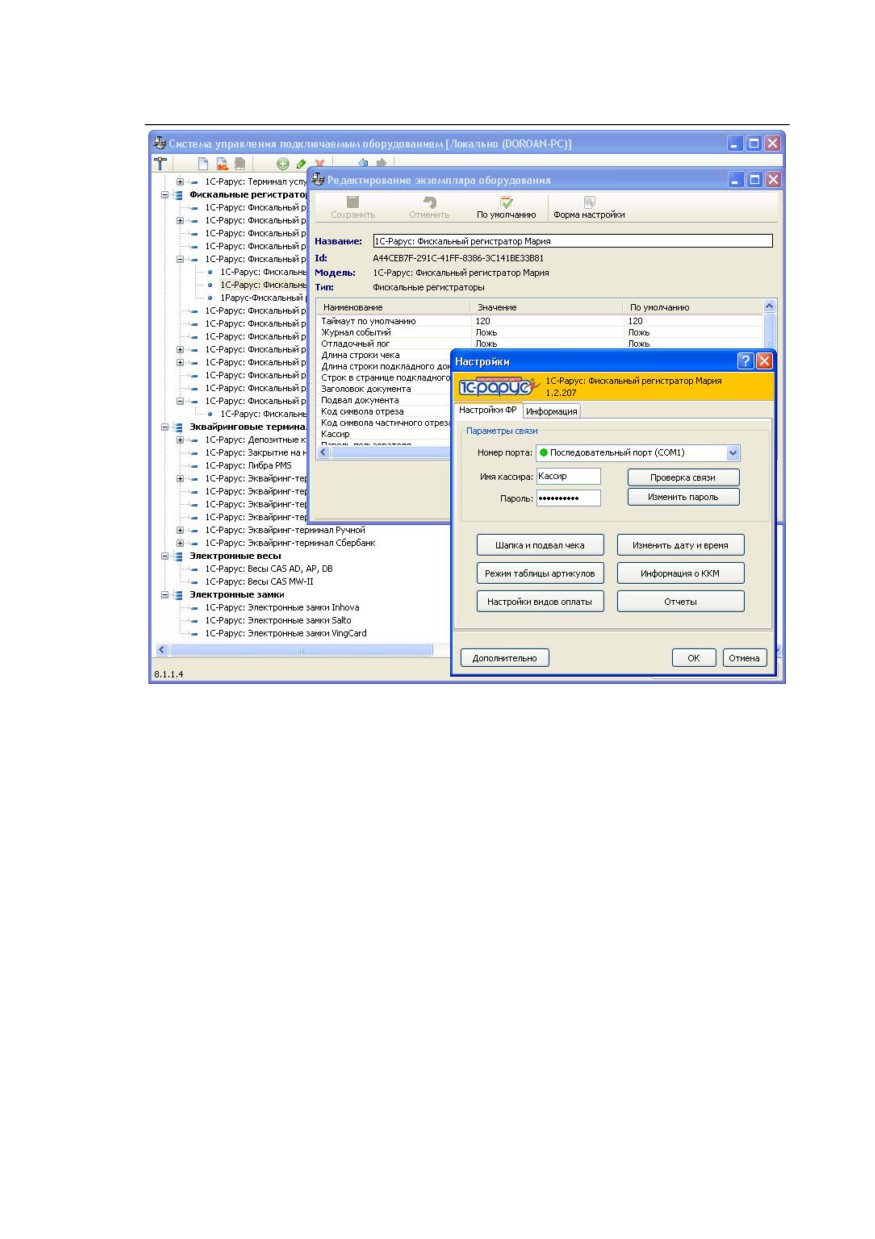
Task: Click the 'Отменить' toolbar button
Action: coord(429,207)
